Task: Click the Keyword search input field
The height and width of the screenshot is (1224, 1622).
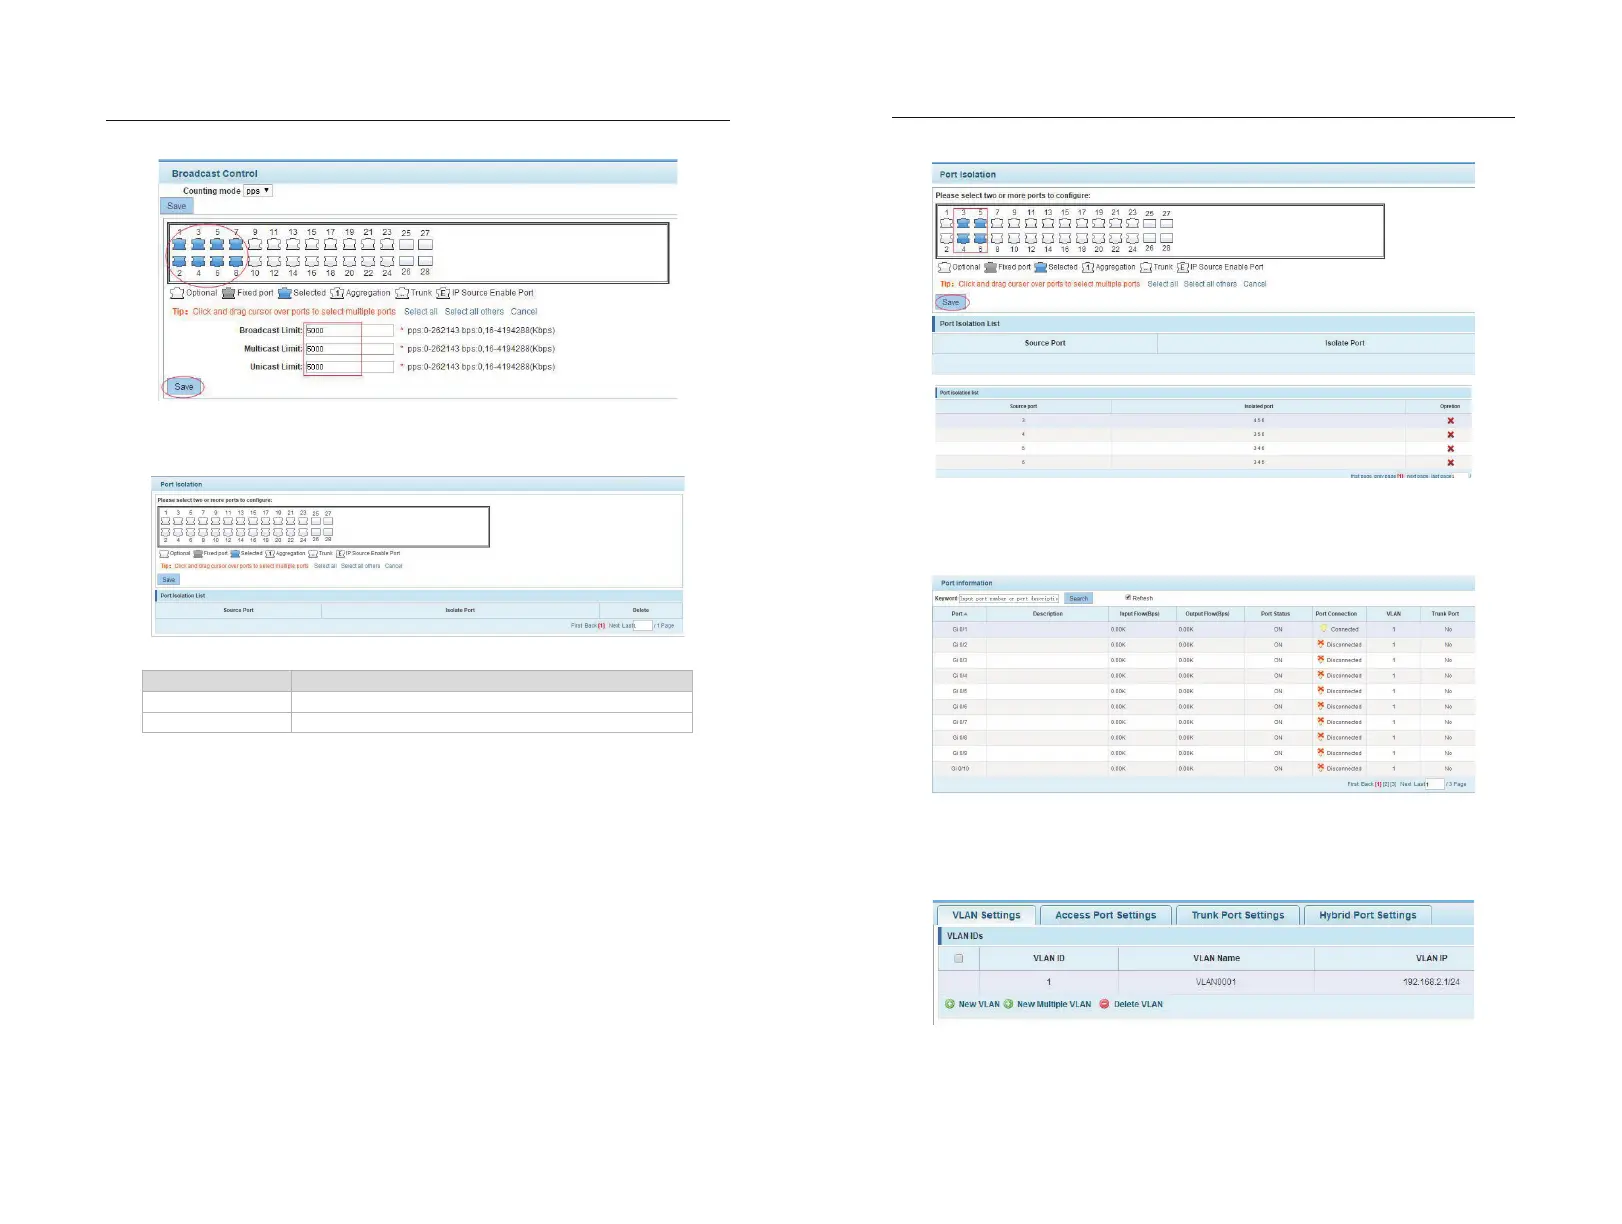Action: (x=1009, y=598)
